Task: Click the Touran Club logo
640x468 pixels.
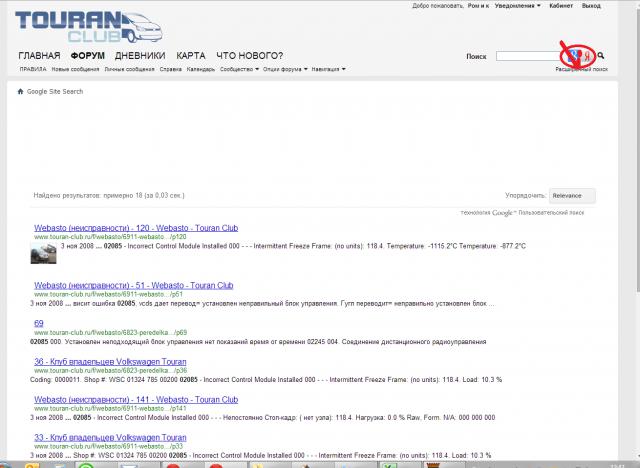Action: [x=89, y=27]
